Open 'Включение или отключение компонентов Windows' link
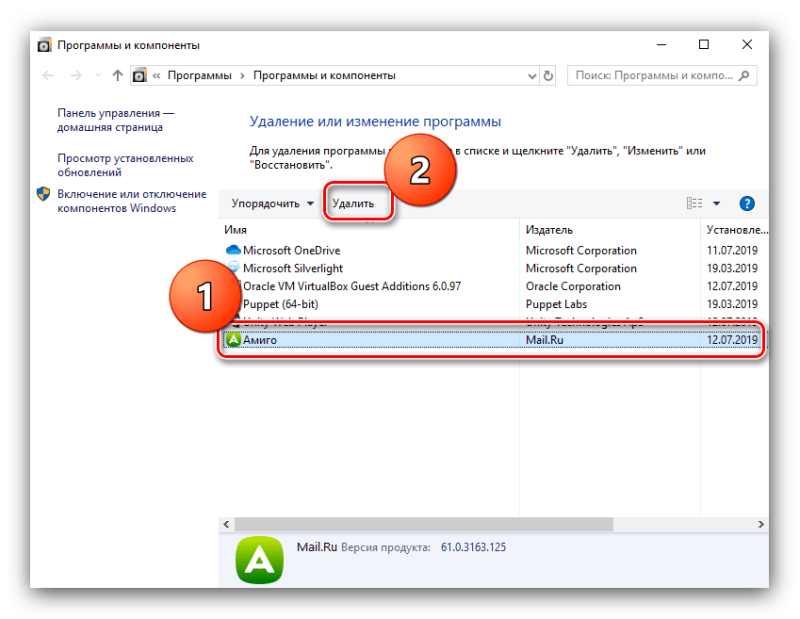Viewport: 800px width, 619px height. 132,201
